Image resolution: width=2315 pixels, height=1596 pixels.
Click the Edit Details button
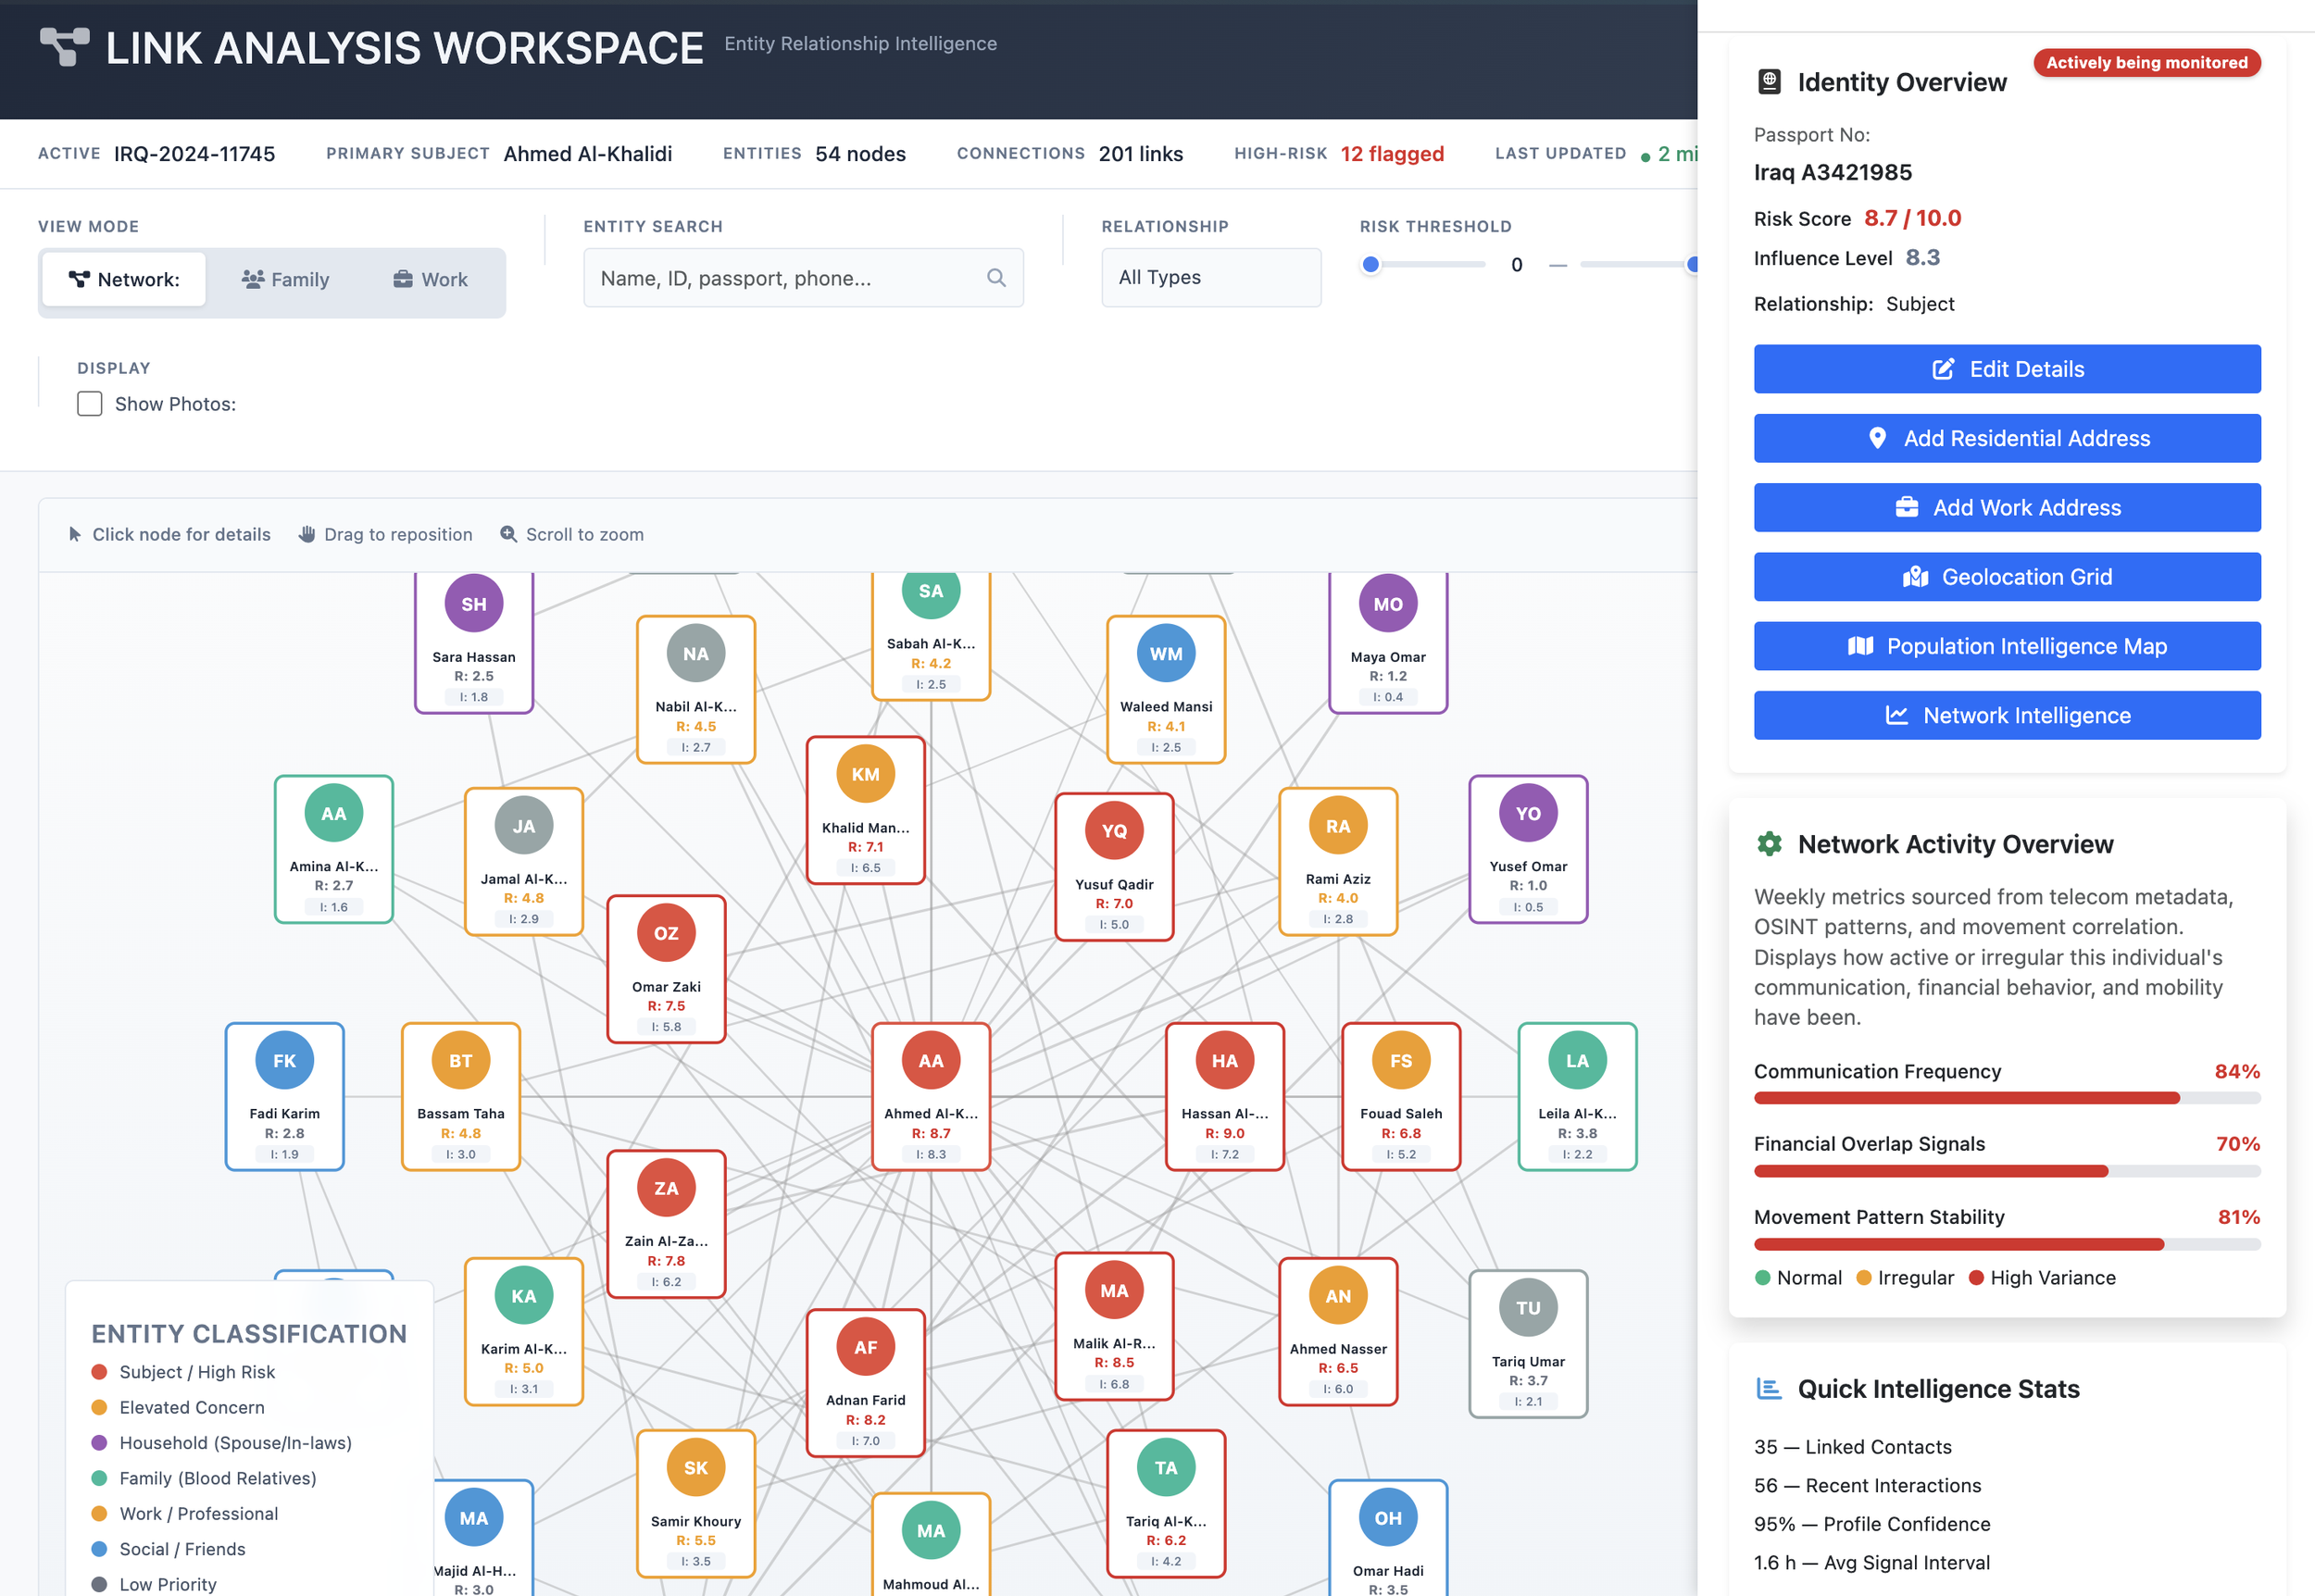tap(2006, 369)
